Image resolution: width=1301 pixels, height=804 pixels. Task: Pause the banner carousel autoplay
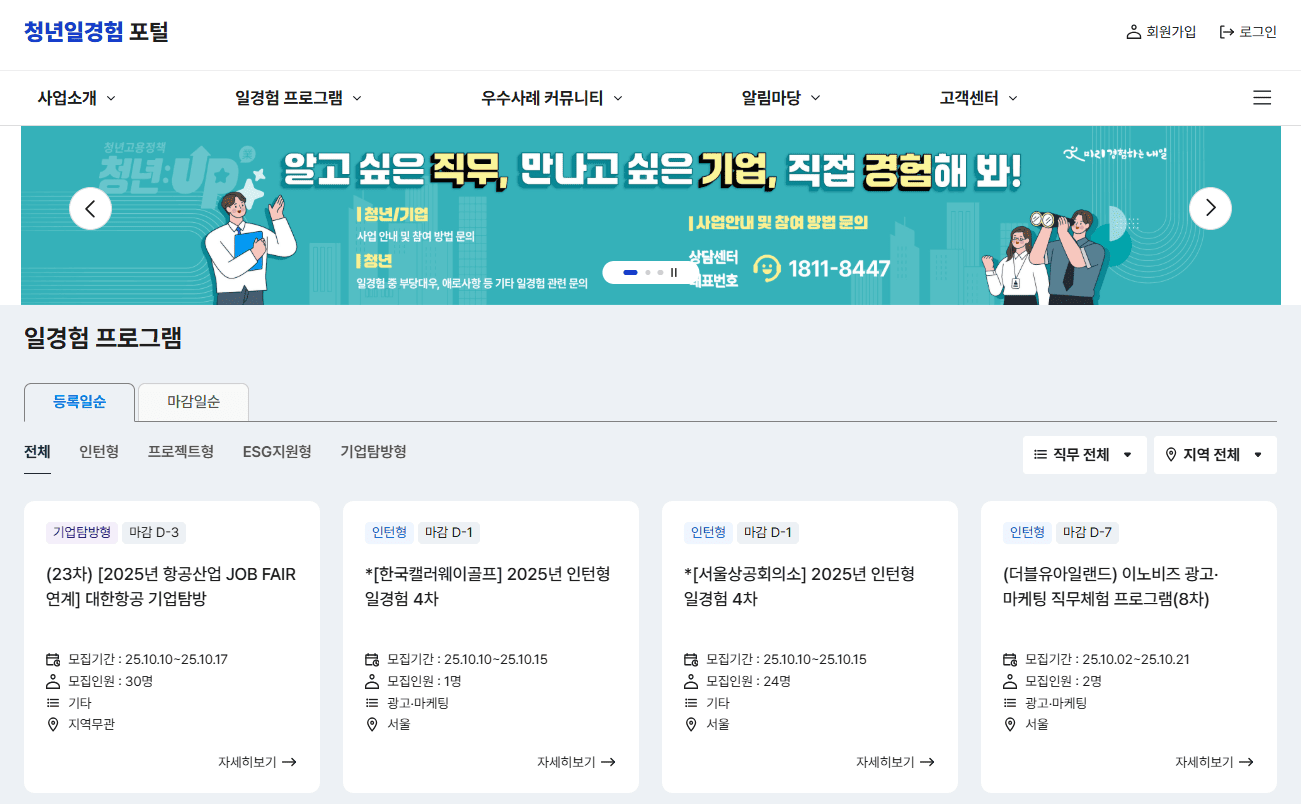(674, 272)
